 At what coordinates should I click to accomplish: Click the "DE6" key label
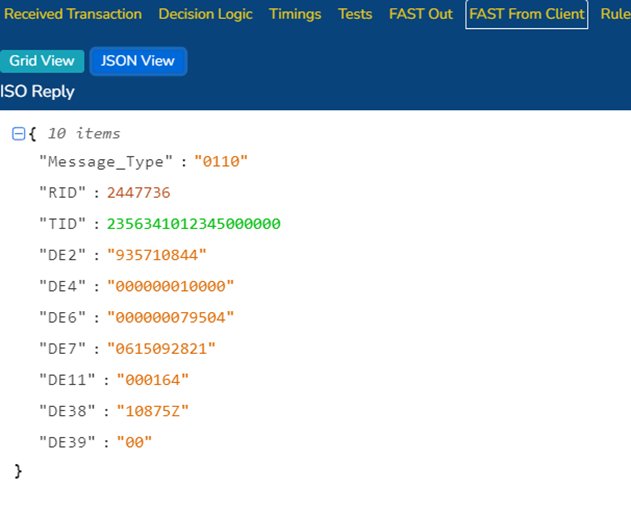[x=62, y=318]
